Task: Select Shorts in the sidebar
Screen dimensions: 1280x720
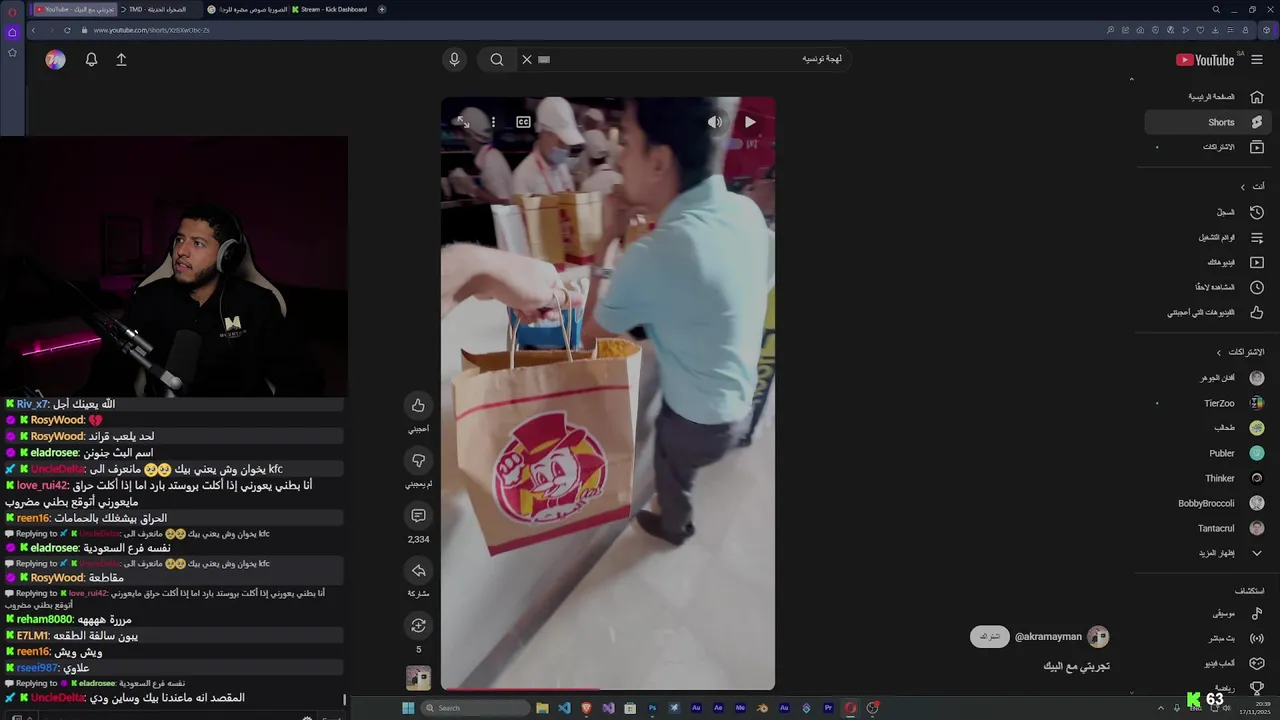Action: [x=1207, y=122]
